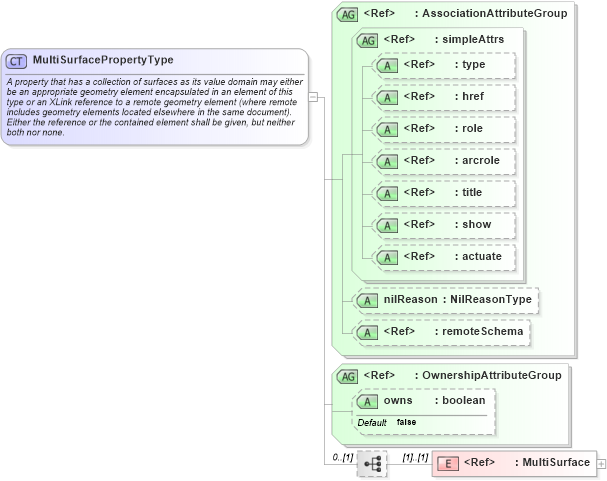Expand the MultiSurface element node
607x481 pixels.
click(601, 464)
